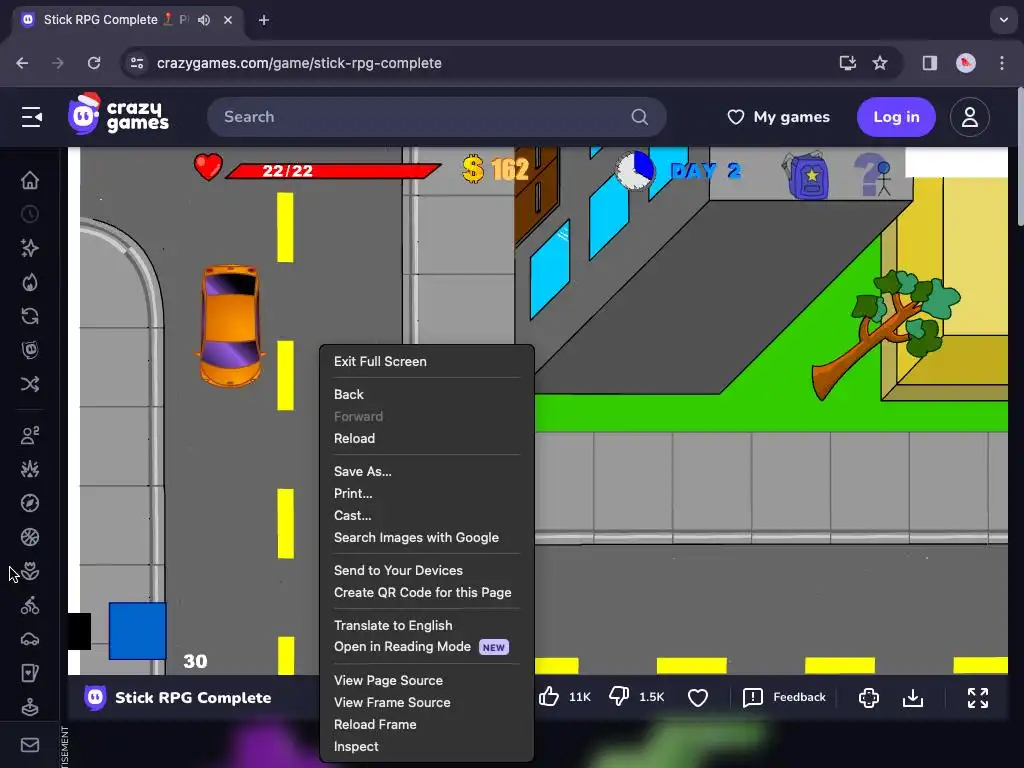Screen dimensions: 1024x768
Task: Send Feedback about the game
Action: coord(784,697)
